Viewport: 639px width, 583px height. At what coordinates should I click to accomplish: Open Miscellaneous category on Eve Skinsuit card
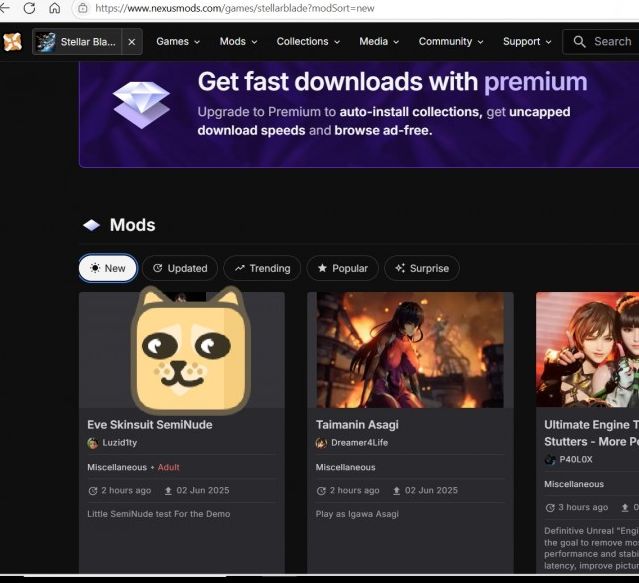pos(117,467)
